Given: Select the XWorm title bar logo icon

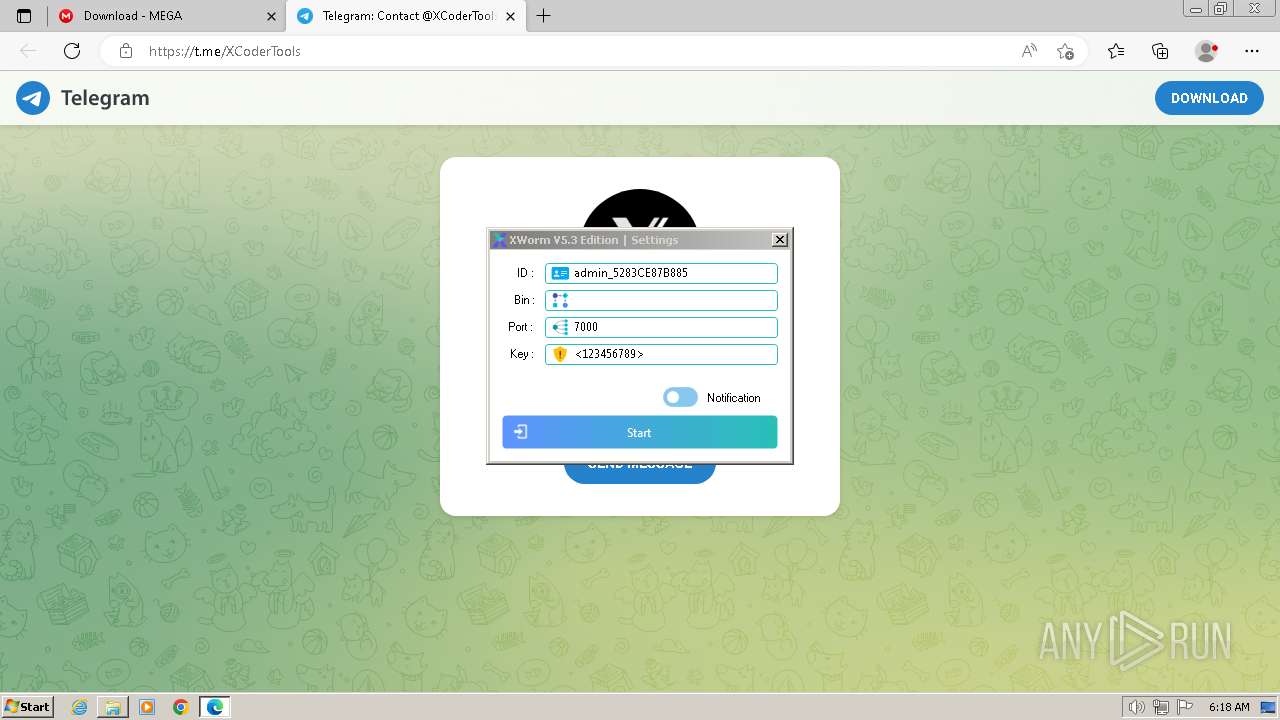Looking at the screenshot, I should pos(499,240).
